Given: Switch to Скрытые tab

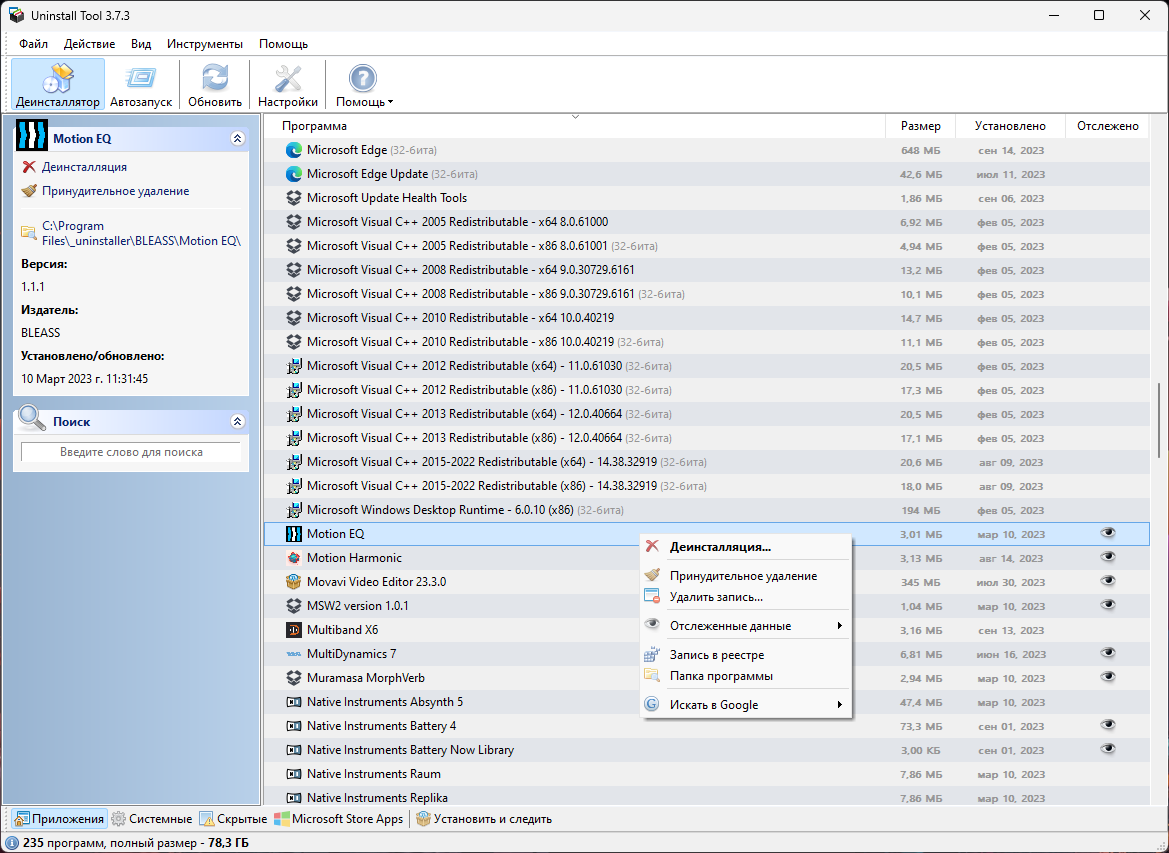Looking at the screenshot, I should coord(233,819).
